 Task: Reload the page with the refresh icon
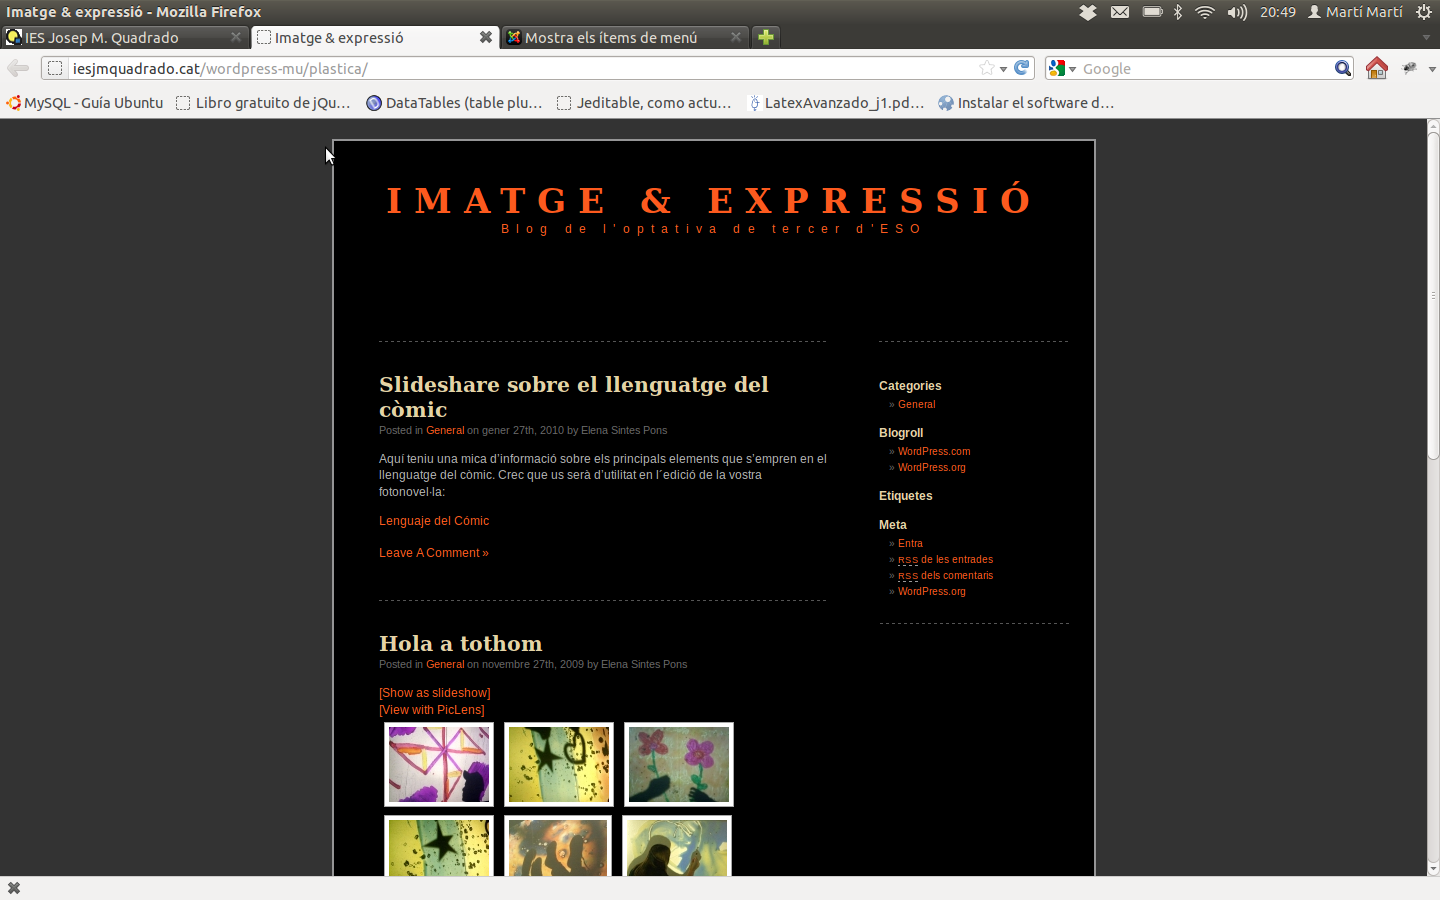pyautogui.click(x=1021, y=68)
